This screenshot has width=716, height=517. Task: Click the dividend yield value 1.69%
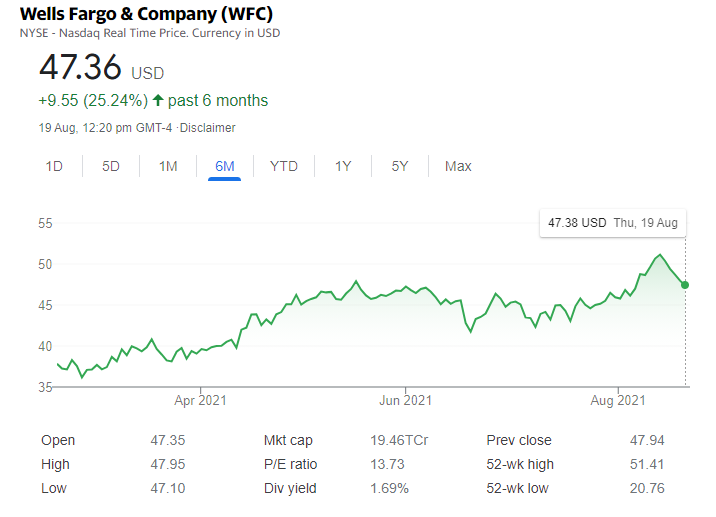(390, 488)
